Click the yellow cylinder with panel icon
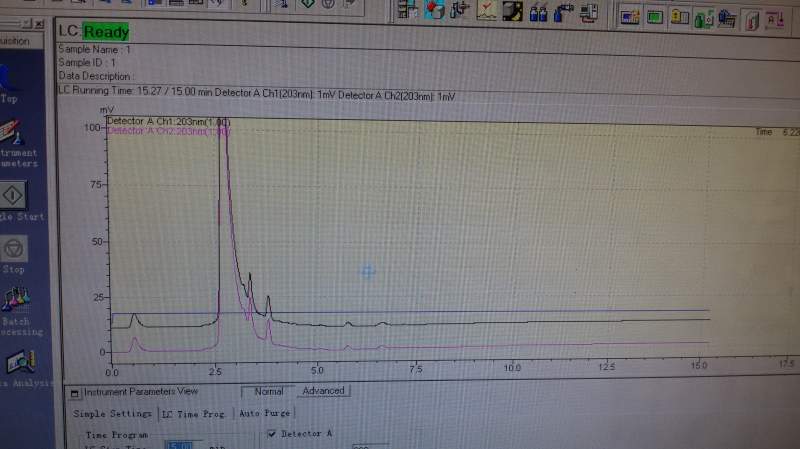 coord(679,18)
